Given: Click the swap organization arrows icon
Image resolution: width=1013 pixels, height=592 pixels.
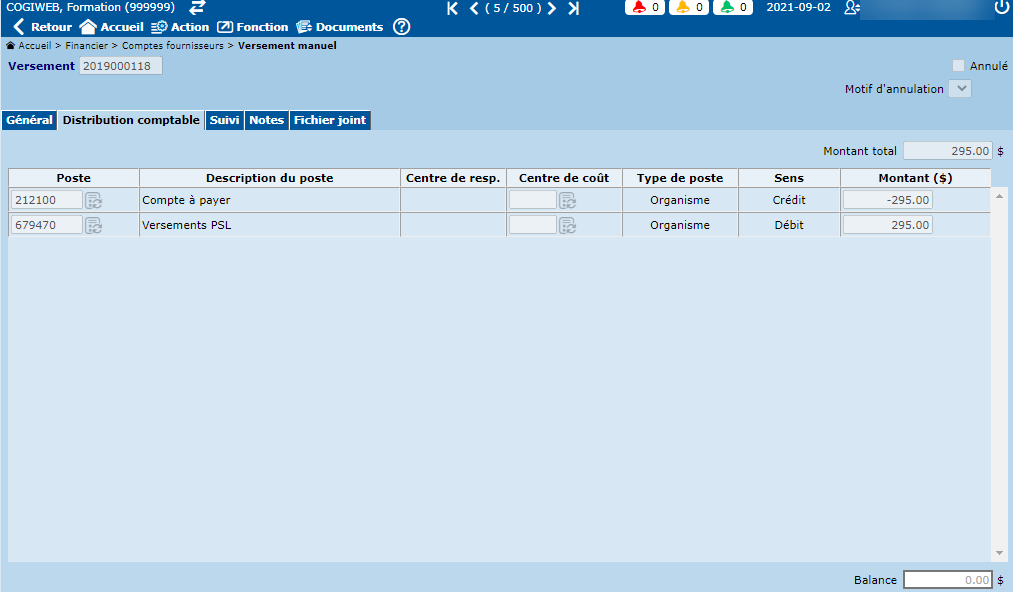Looking at the screenshot, I should tap(197, 7).
